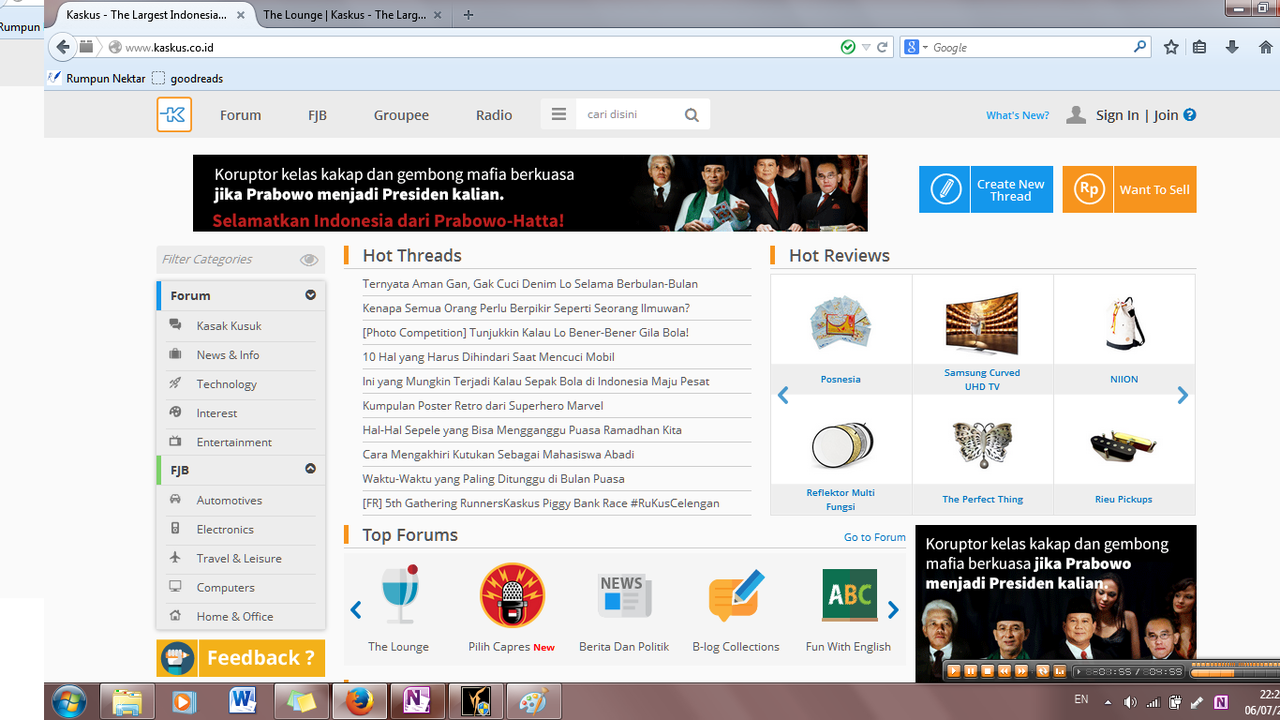Pause playback in the media player
The height and width of the screenshot is (720, 1280).
tap(970, 671)
